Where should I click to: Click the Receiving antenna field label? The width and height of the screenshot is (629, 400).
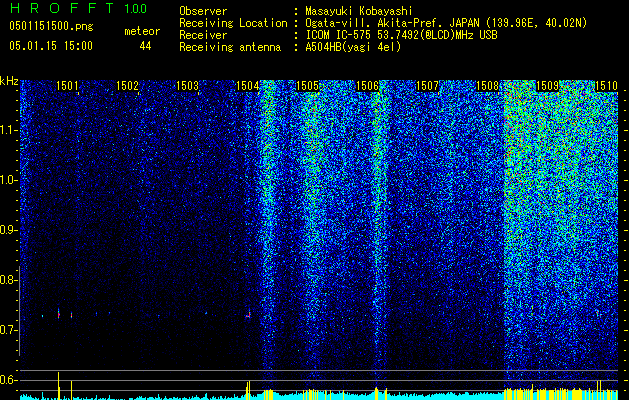click(230, 47)
